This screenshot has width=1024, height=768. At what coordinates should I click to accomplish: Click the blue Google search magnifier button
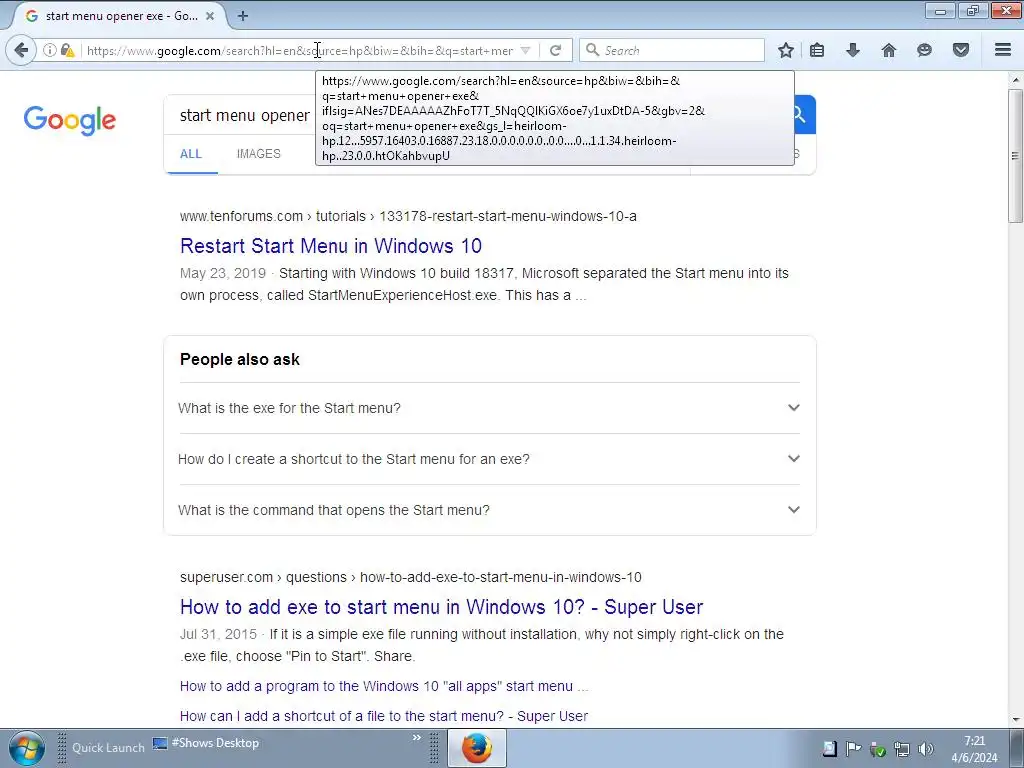tap(804, 115)
